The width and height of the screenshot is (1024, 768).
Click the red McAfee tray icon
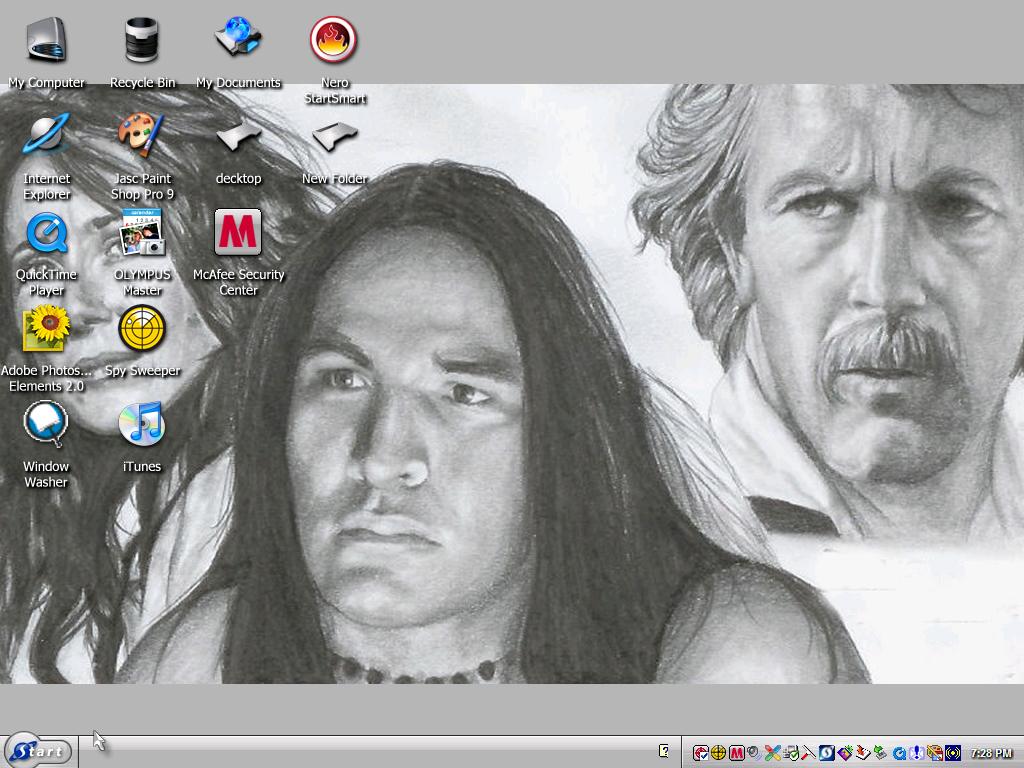(737, 753)
